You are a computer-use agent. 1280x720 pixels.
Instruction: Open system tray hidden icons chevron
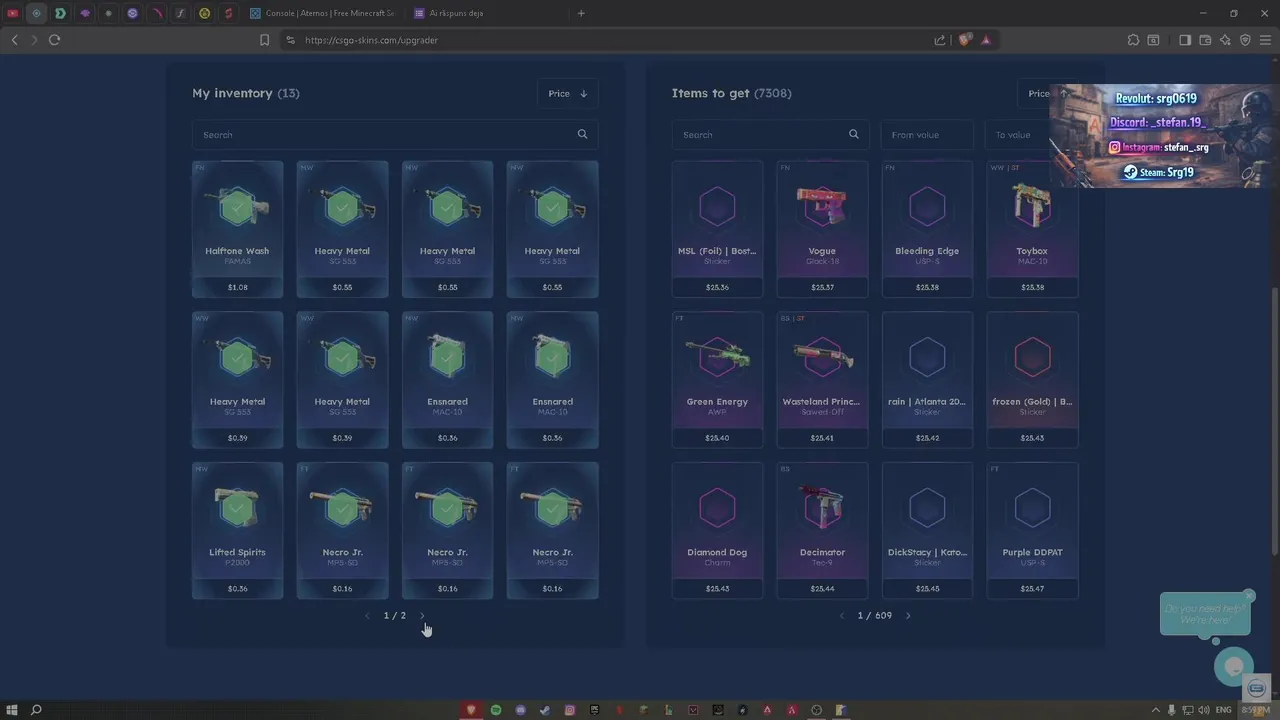[1156, 710]
